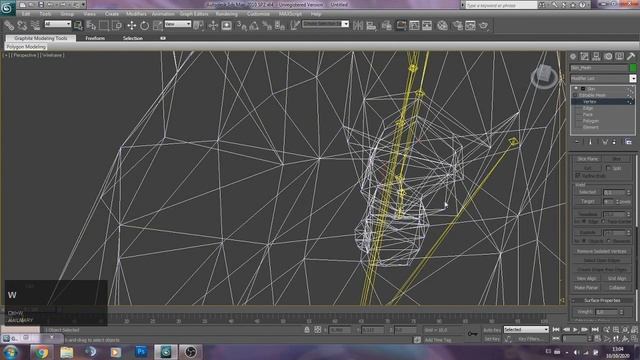
Task: Toggle the Percent Snap button
Action: tap(267, 26)
